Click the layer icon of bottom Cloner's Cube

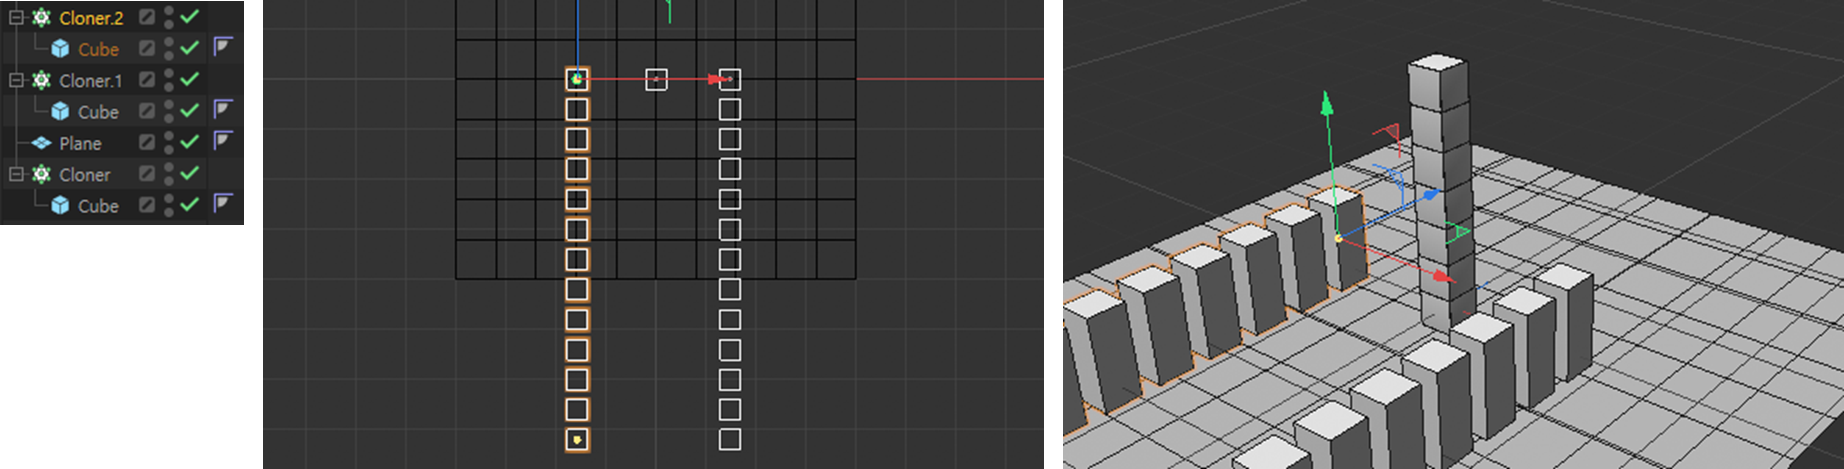pos(147,204)
